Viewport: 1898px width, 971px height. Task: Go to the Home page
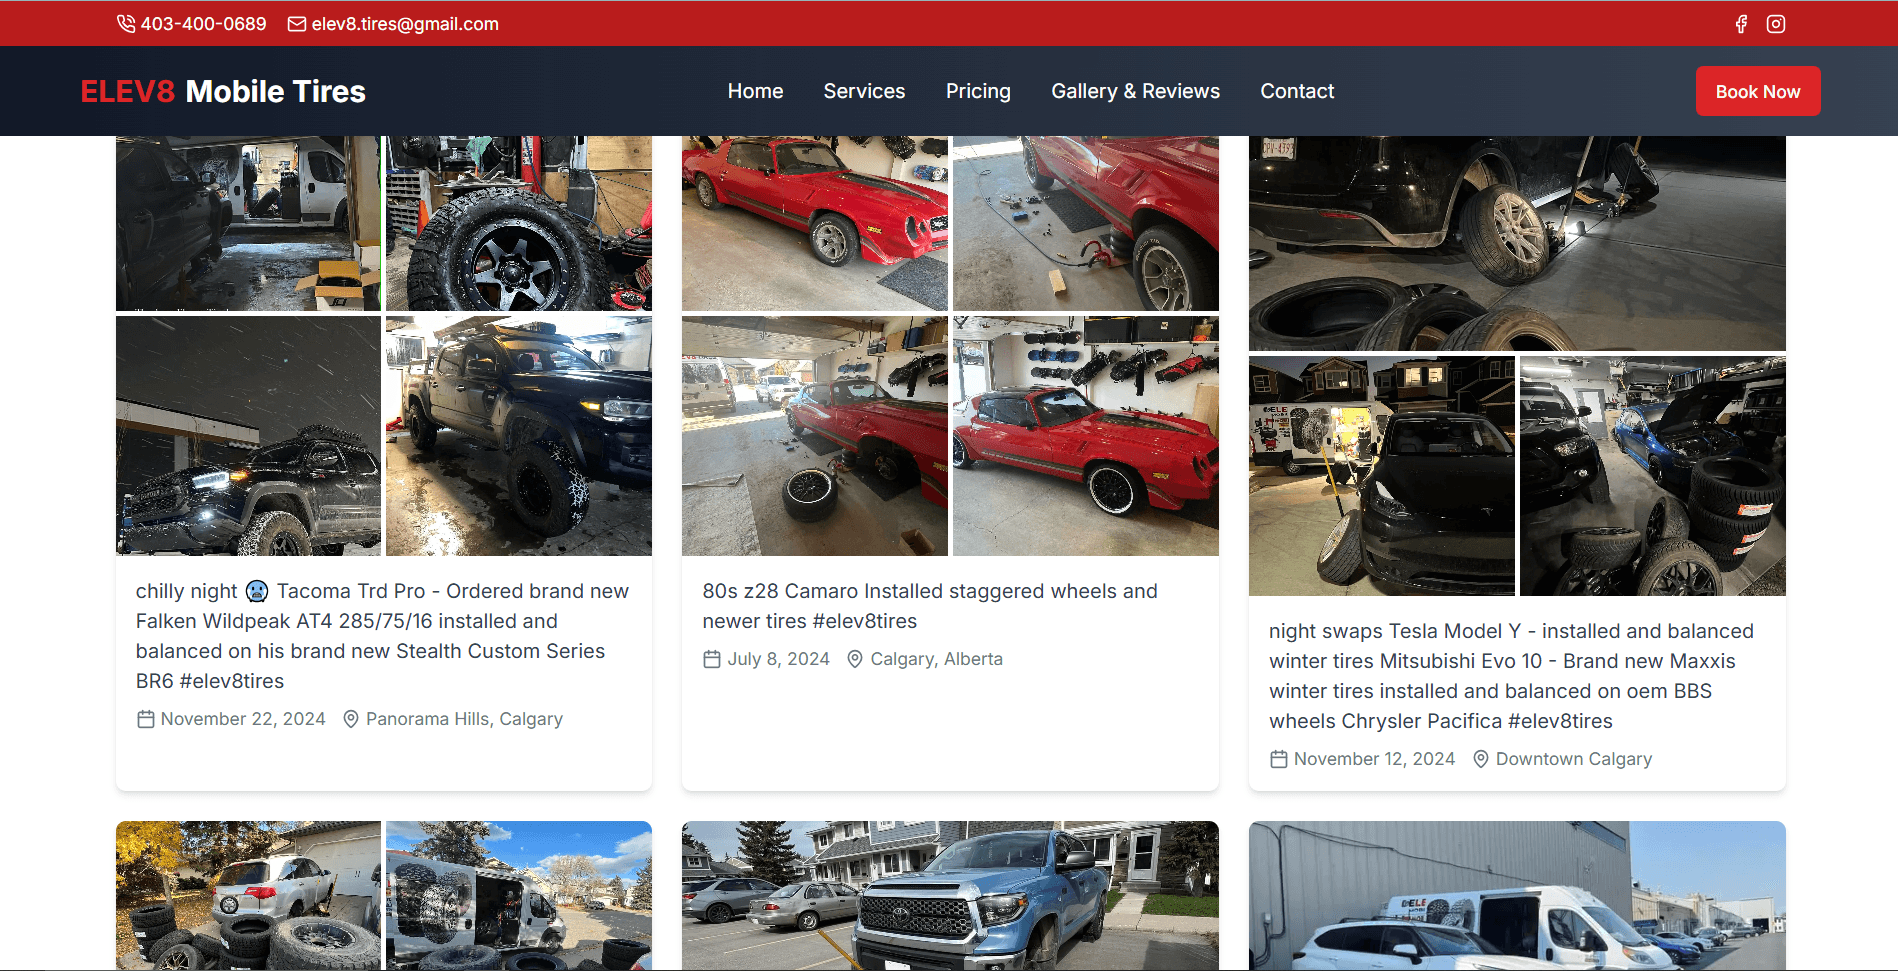pyautogui.click(x=755, y=91)
